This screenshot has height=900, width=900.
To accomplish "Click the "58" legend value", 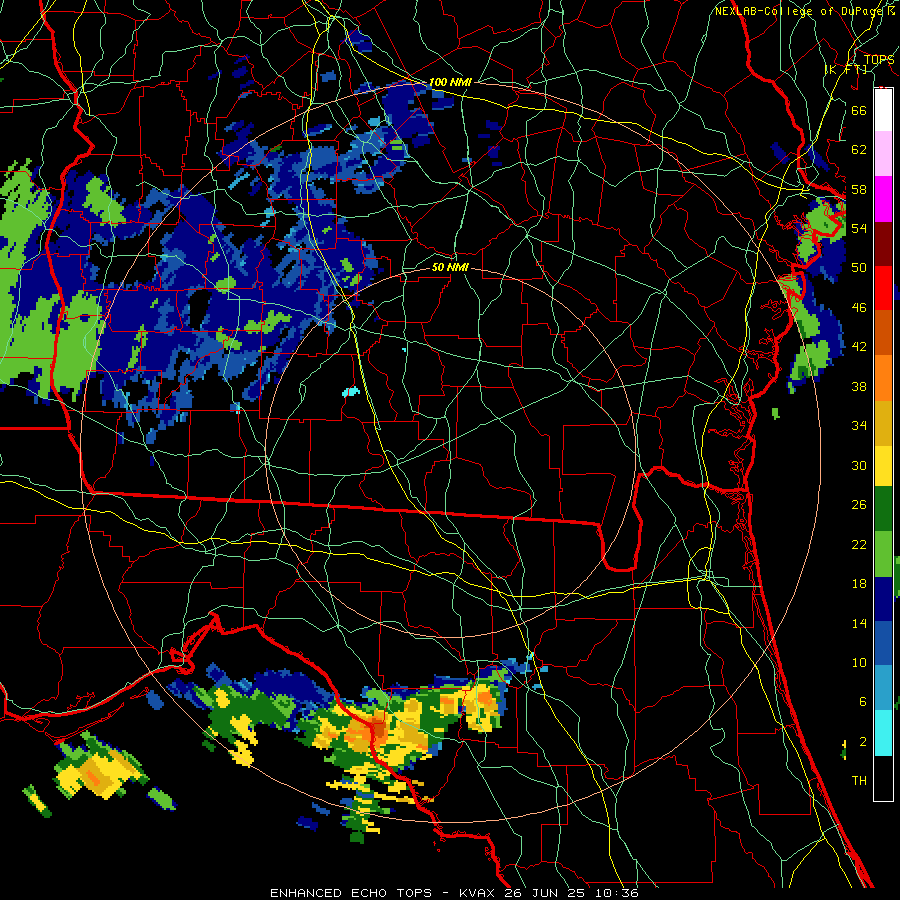I will pyautogui.click(x=859, y=189).
